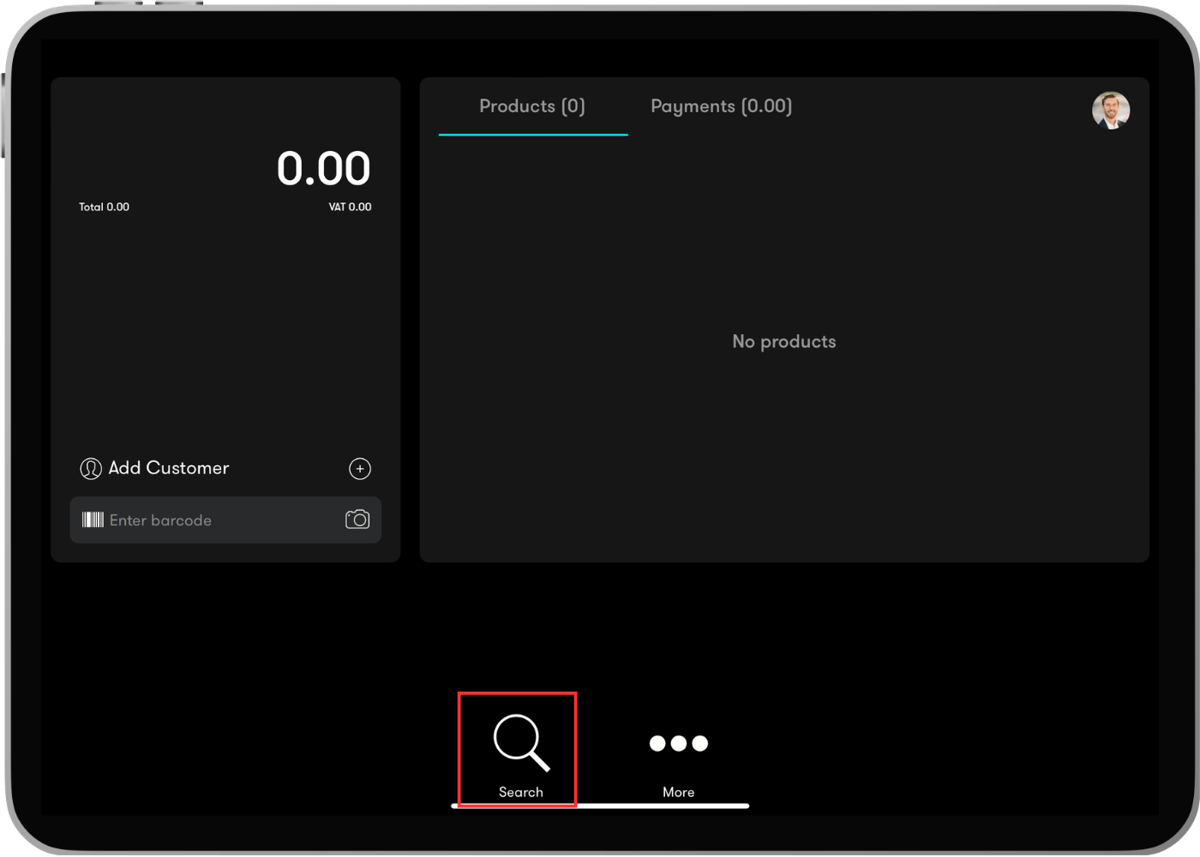Click the Total 0.00 label
The height and width of the screenshot is (857, 1200).
(104, 207)
